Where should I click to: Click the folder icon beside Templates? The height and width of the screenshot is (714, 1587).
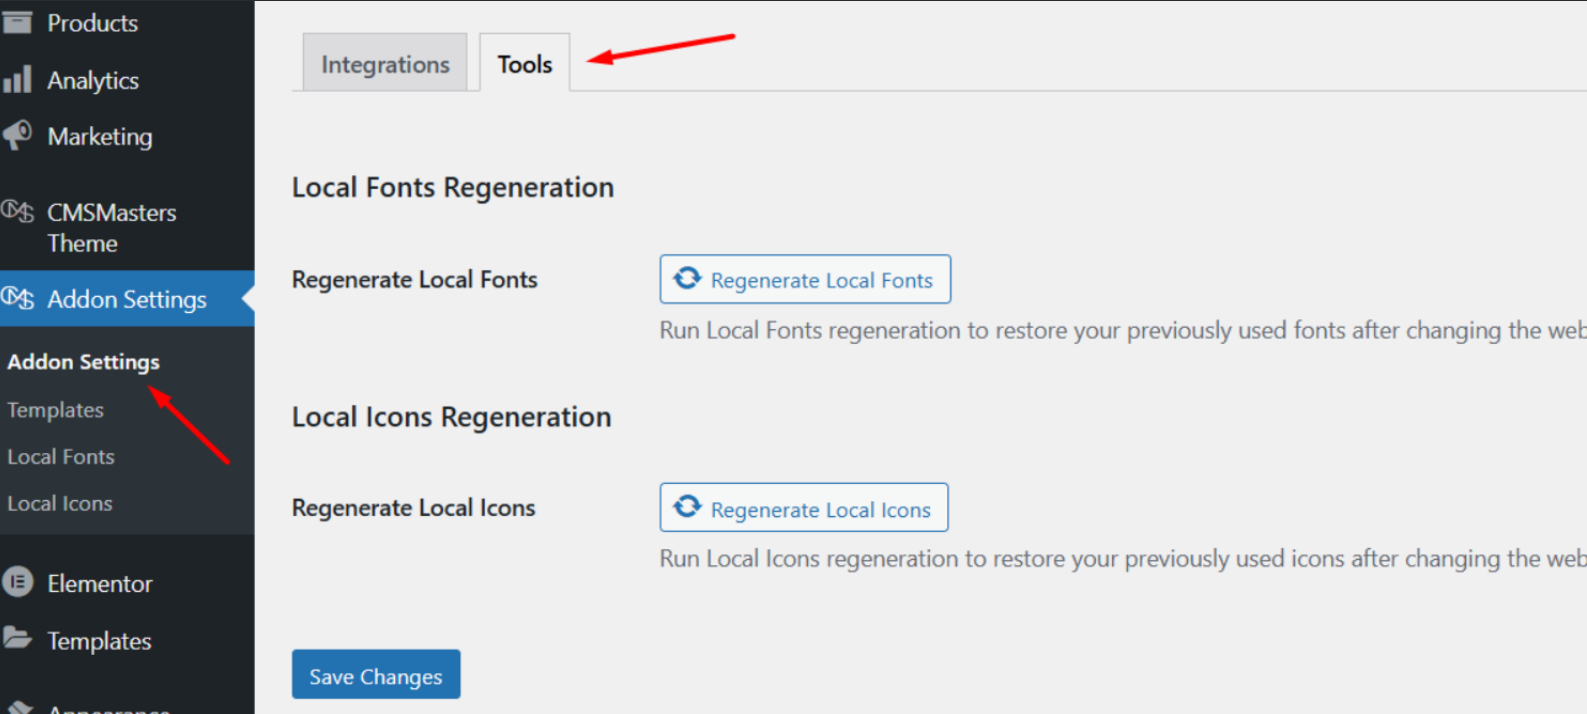[x=17, y=638]
